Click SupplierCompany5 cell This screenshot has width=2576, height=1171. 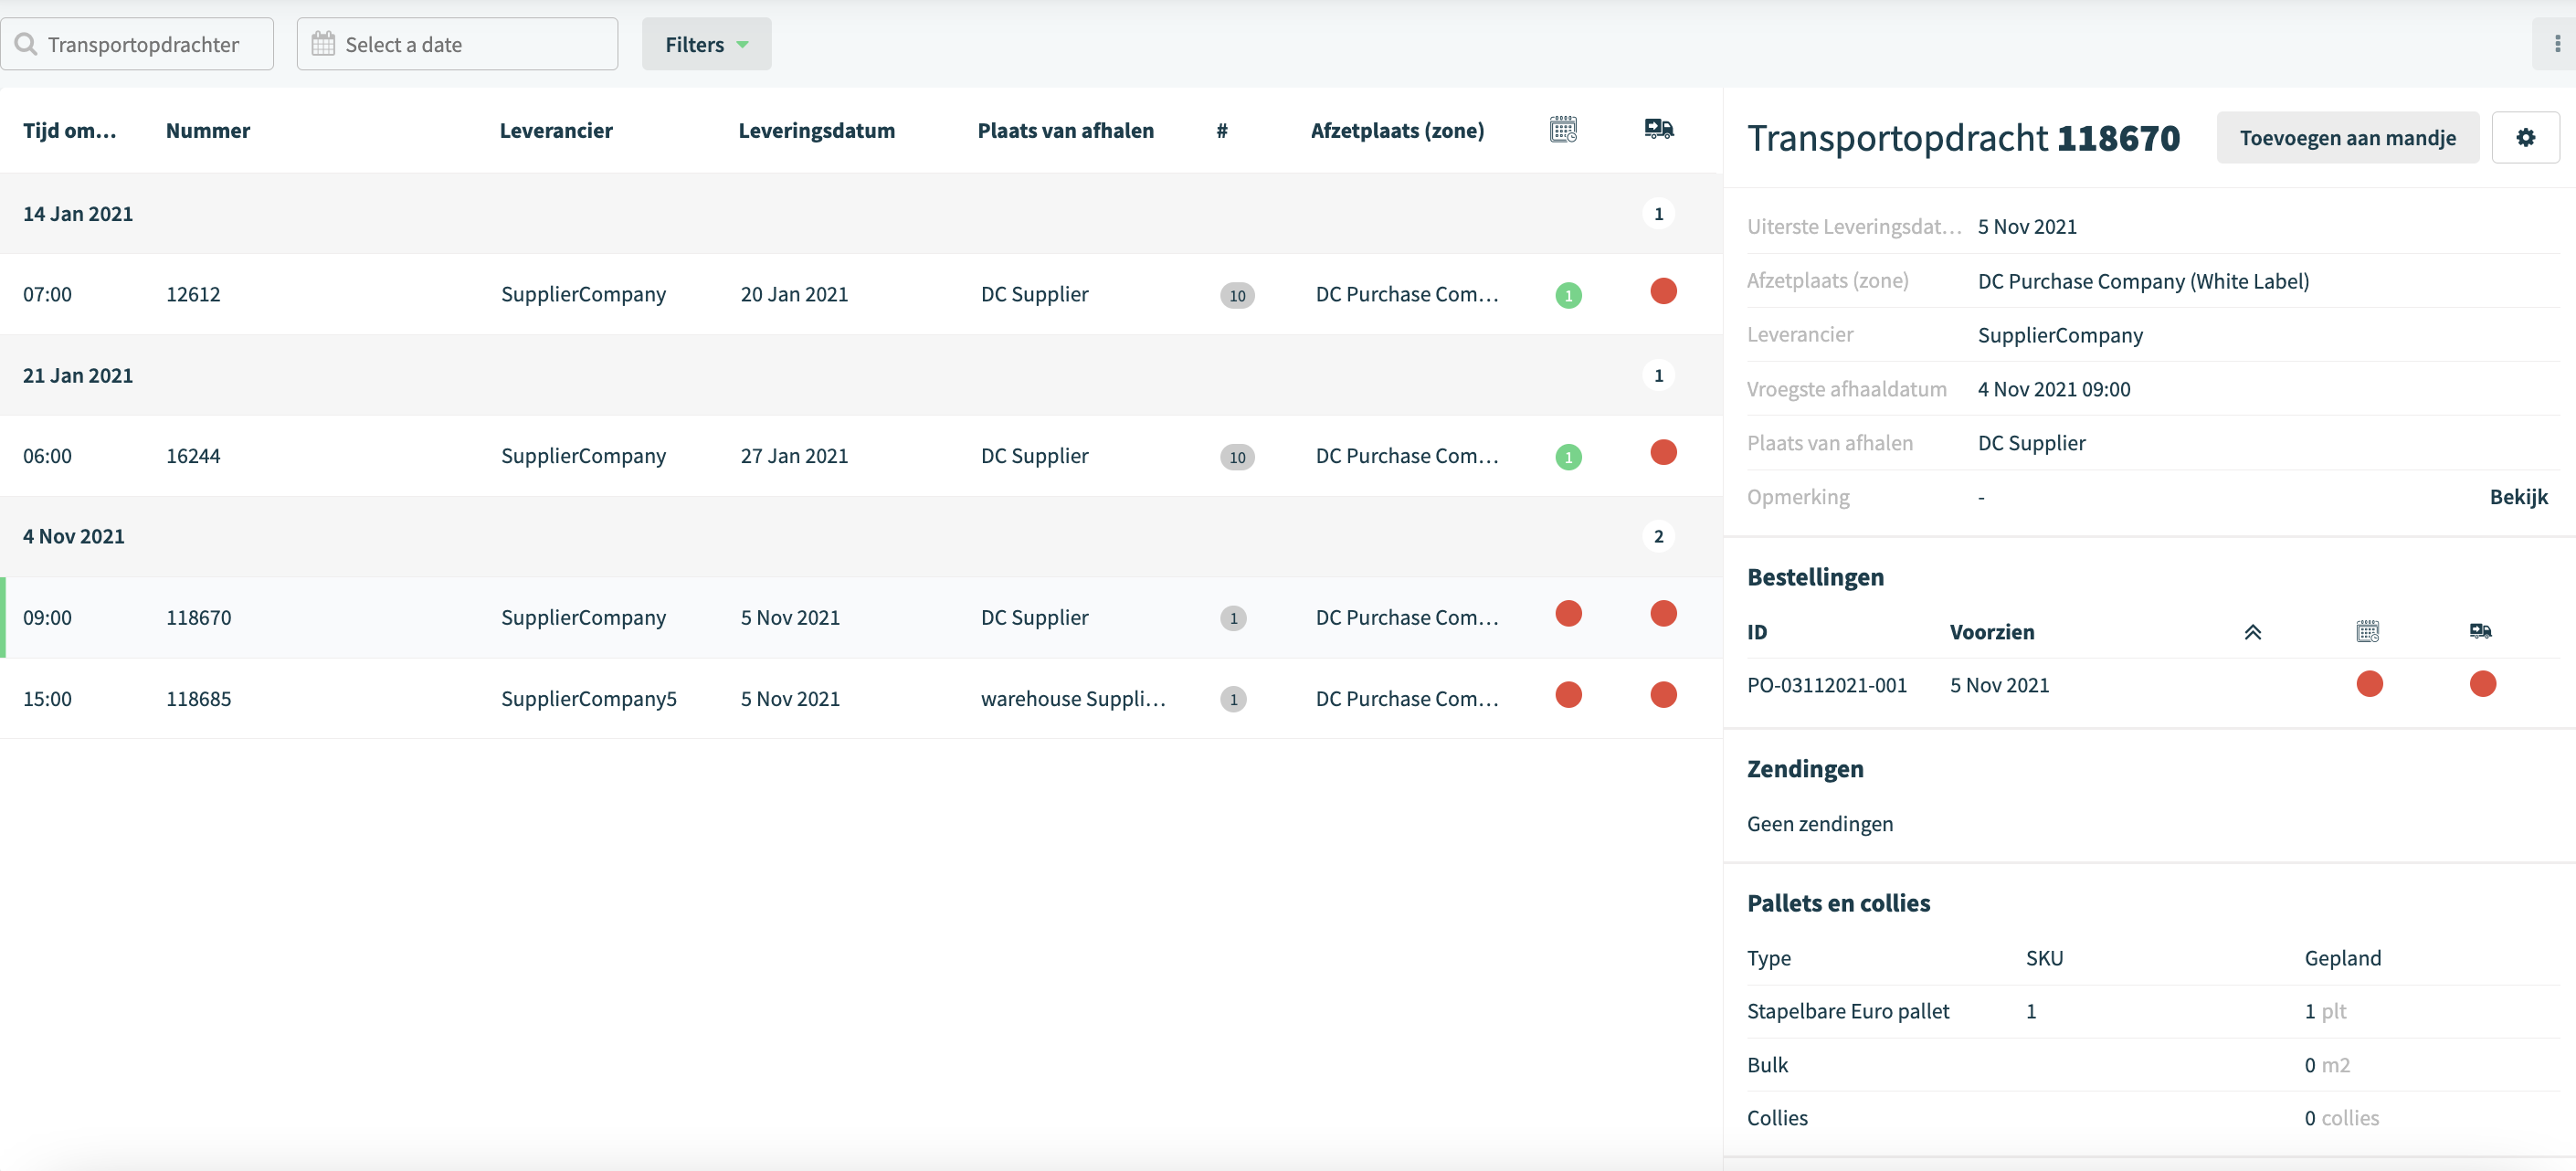[x=589, y=699]
